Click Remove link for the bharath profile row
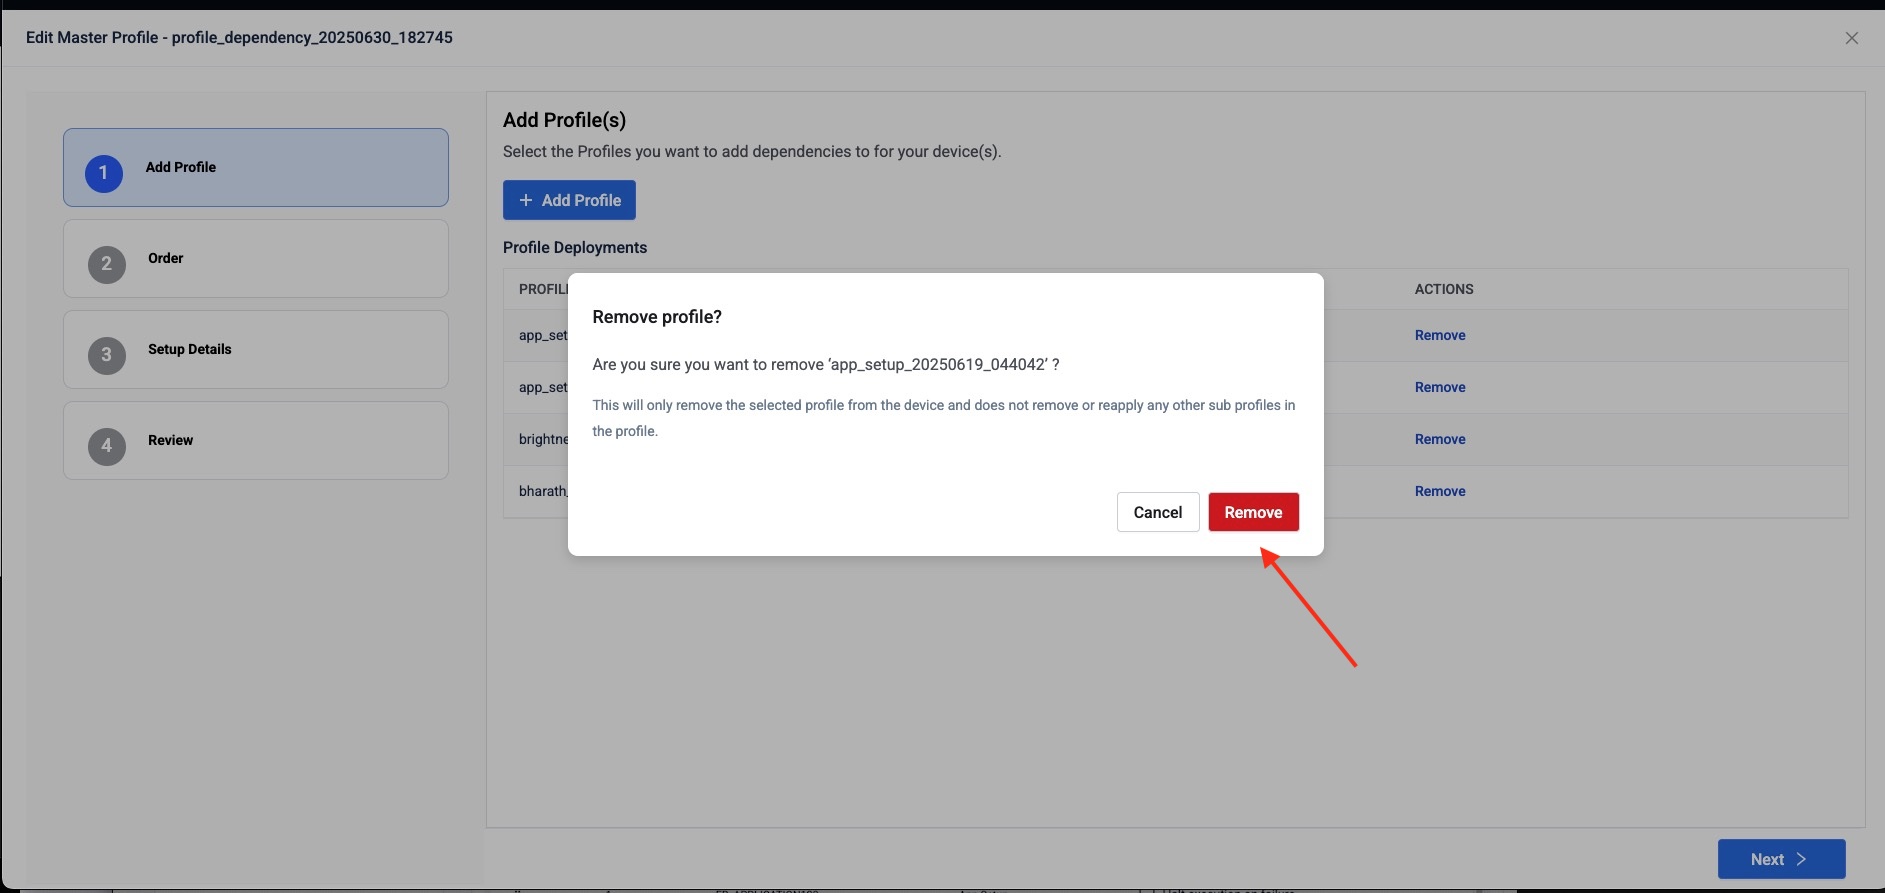The image size is (1885, 893). (x=1439, y=491)
